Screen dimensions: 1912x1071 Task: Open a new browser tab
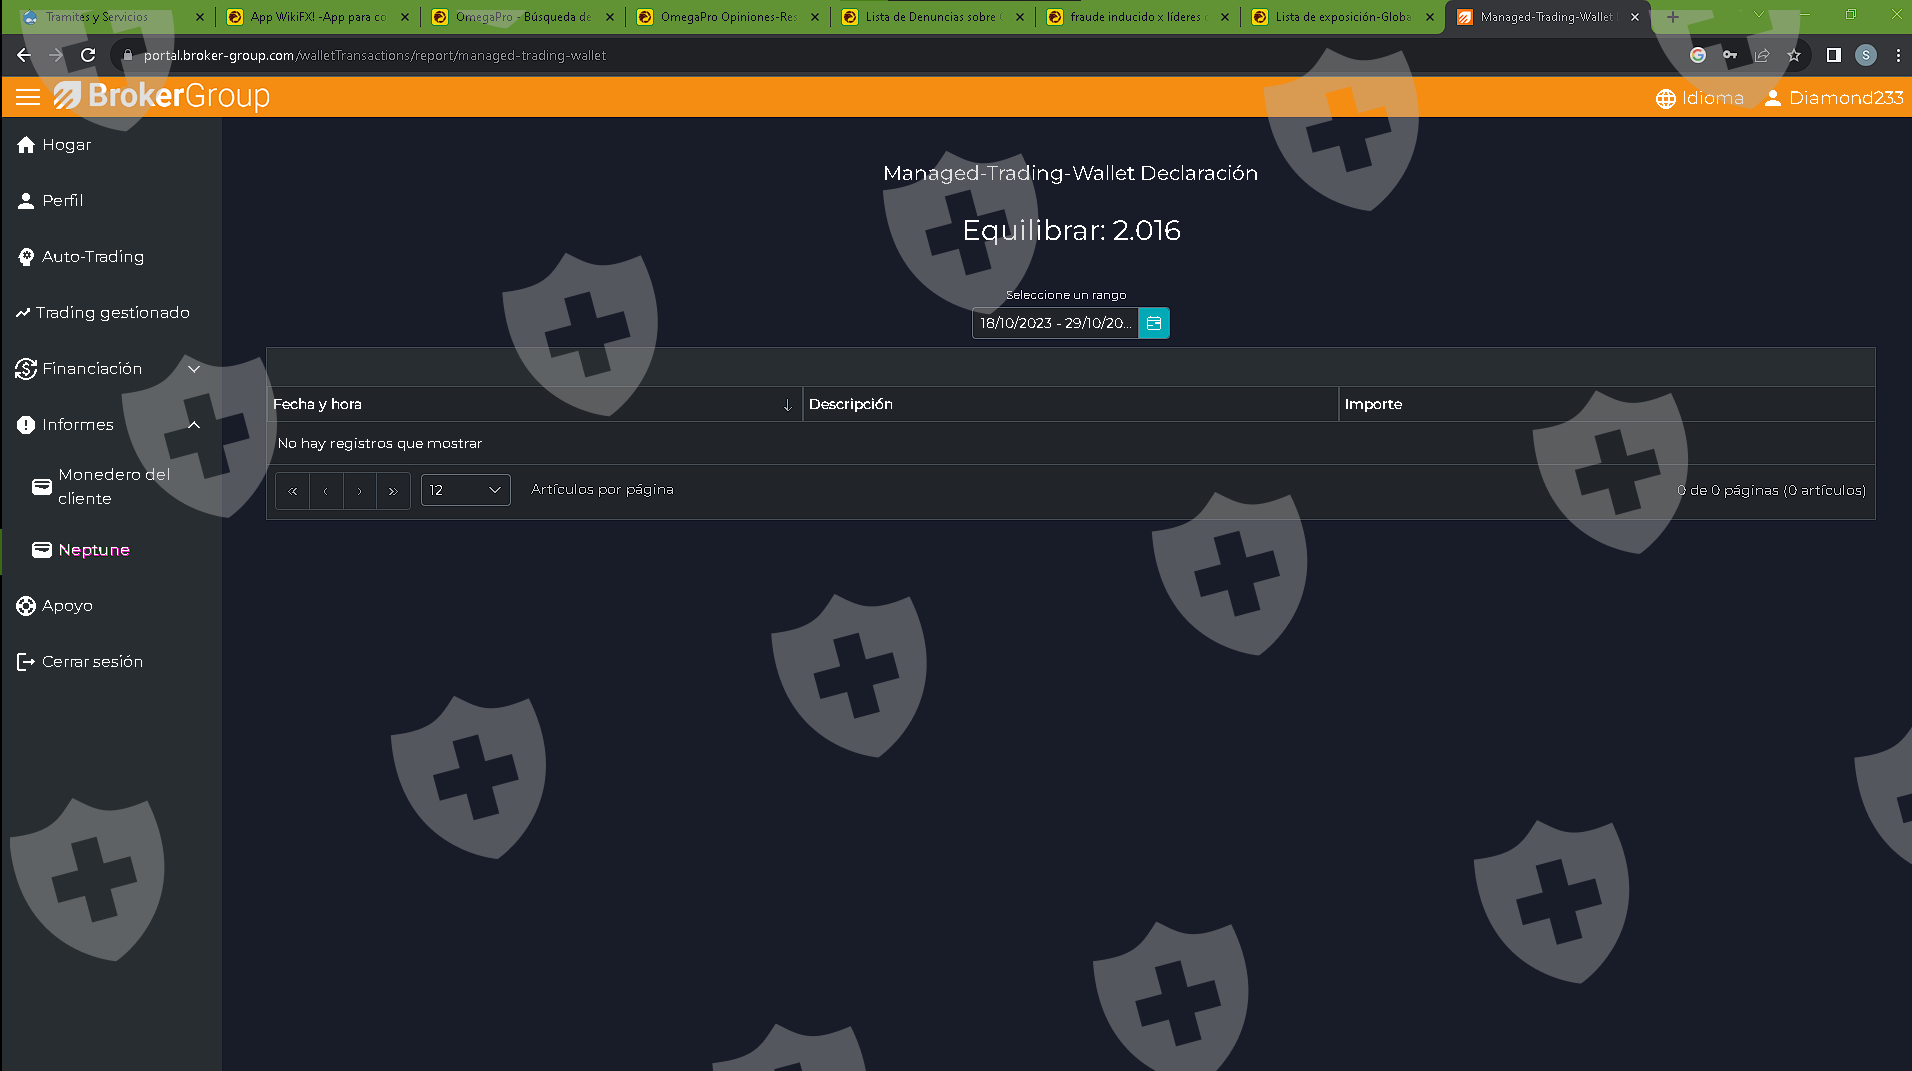[1673, 17]
